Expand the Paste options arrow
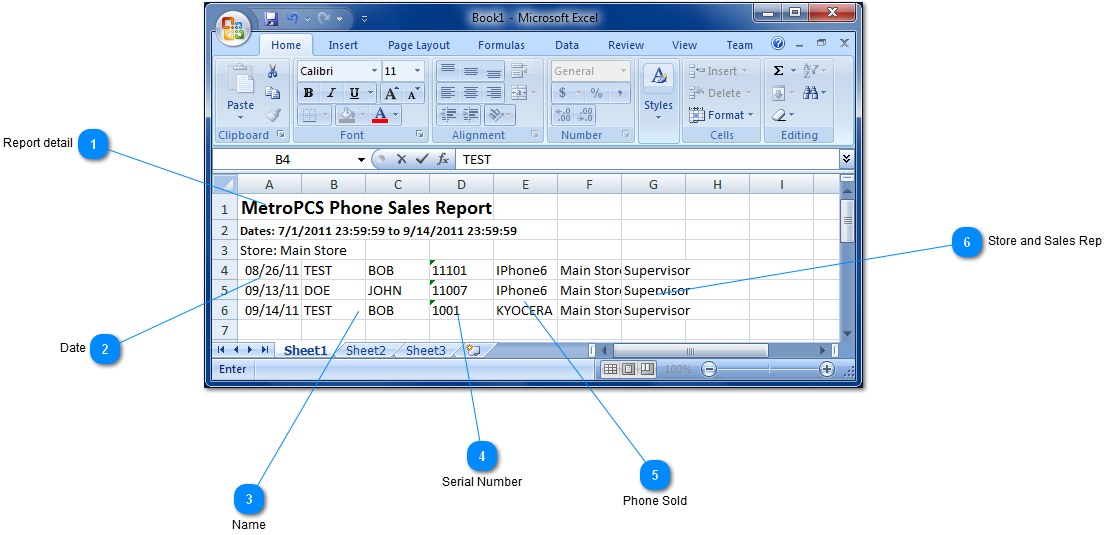This screenshot has height=535, width=1107. (x=240, y=117)
